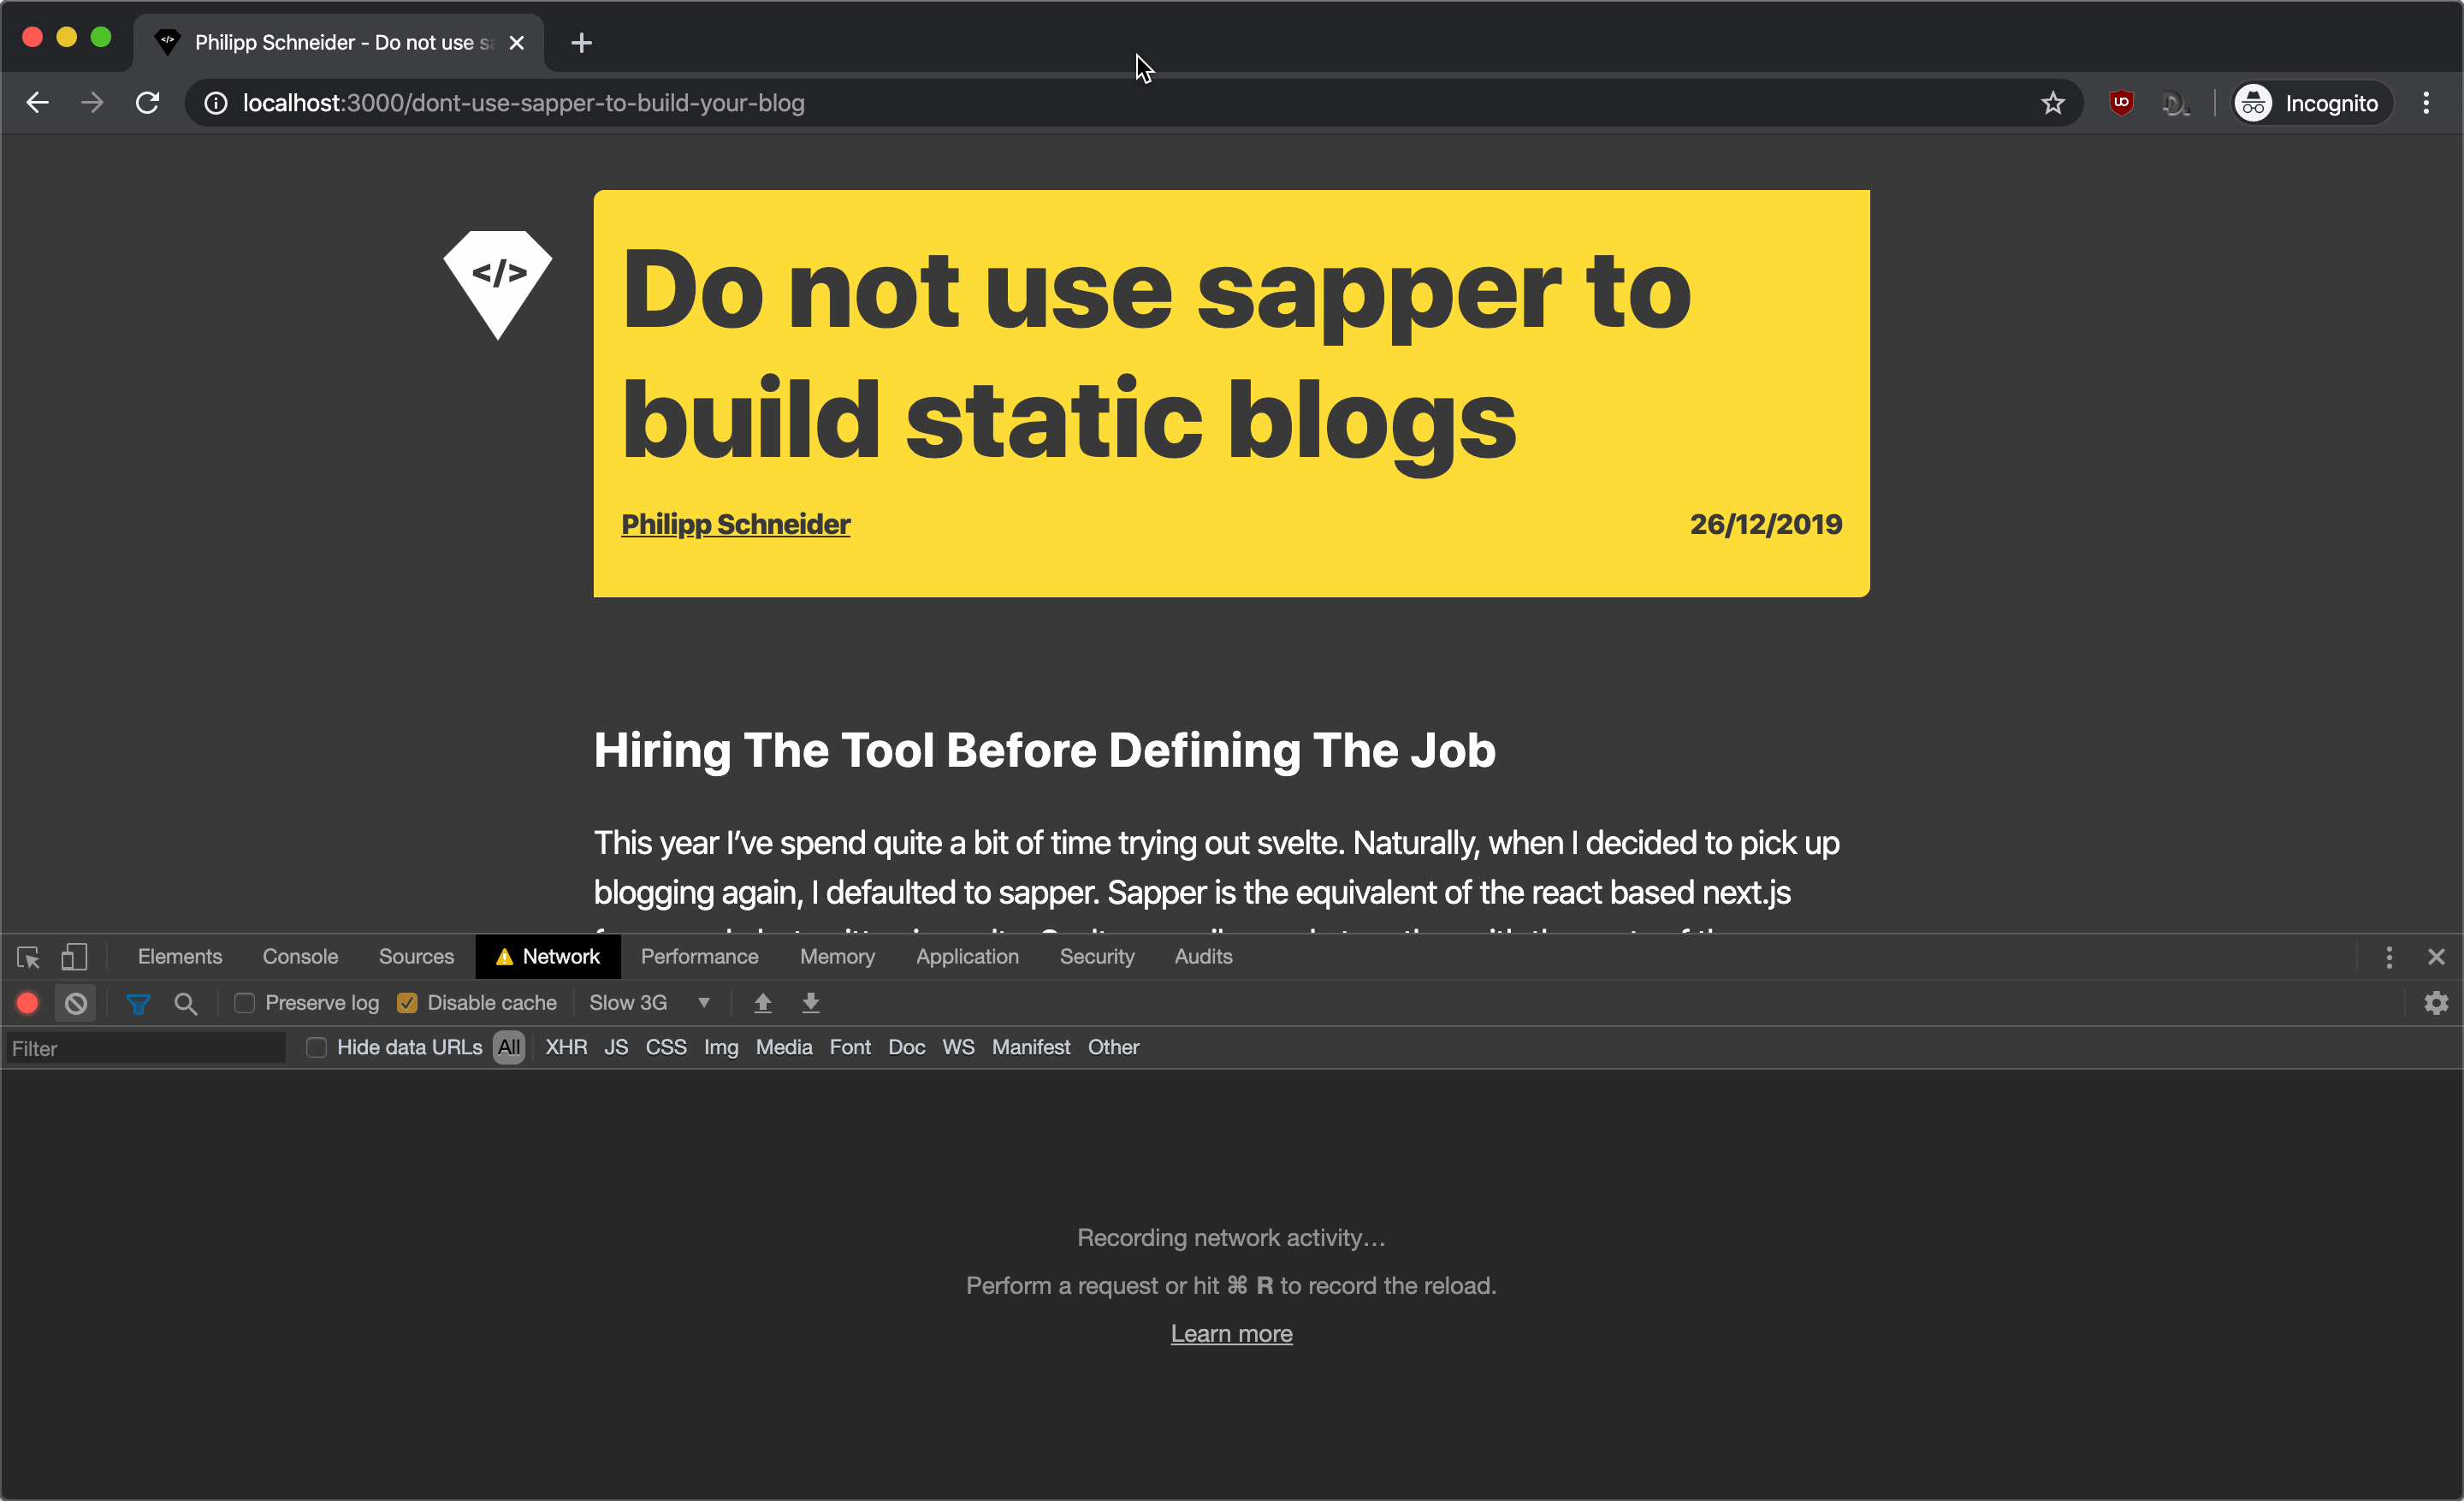Enable the Preserve log checkbox

pos(243,1003)
